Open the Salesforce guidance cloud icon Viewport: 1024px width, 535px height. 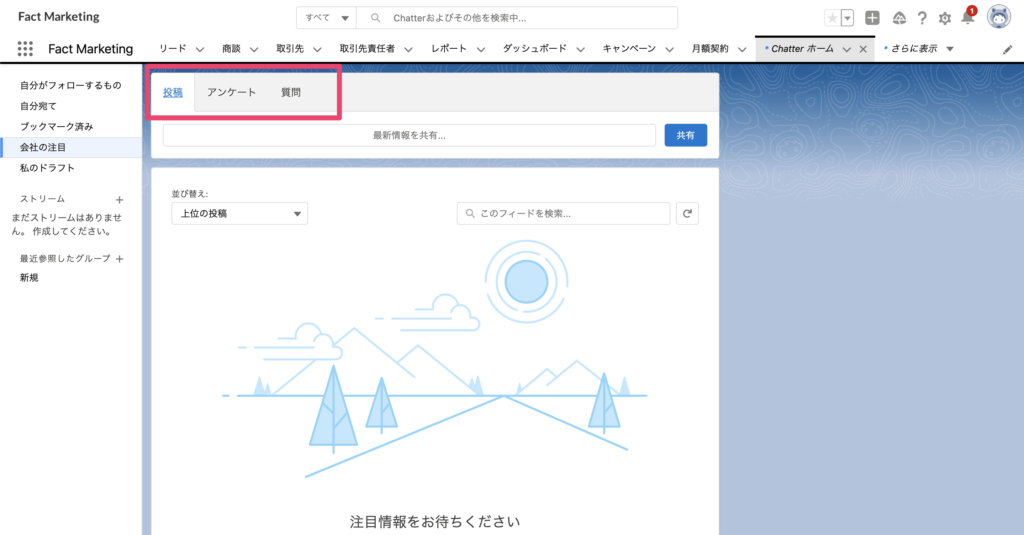point(899,18)
